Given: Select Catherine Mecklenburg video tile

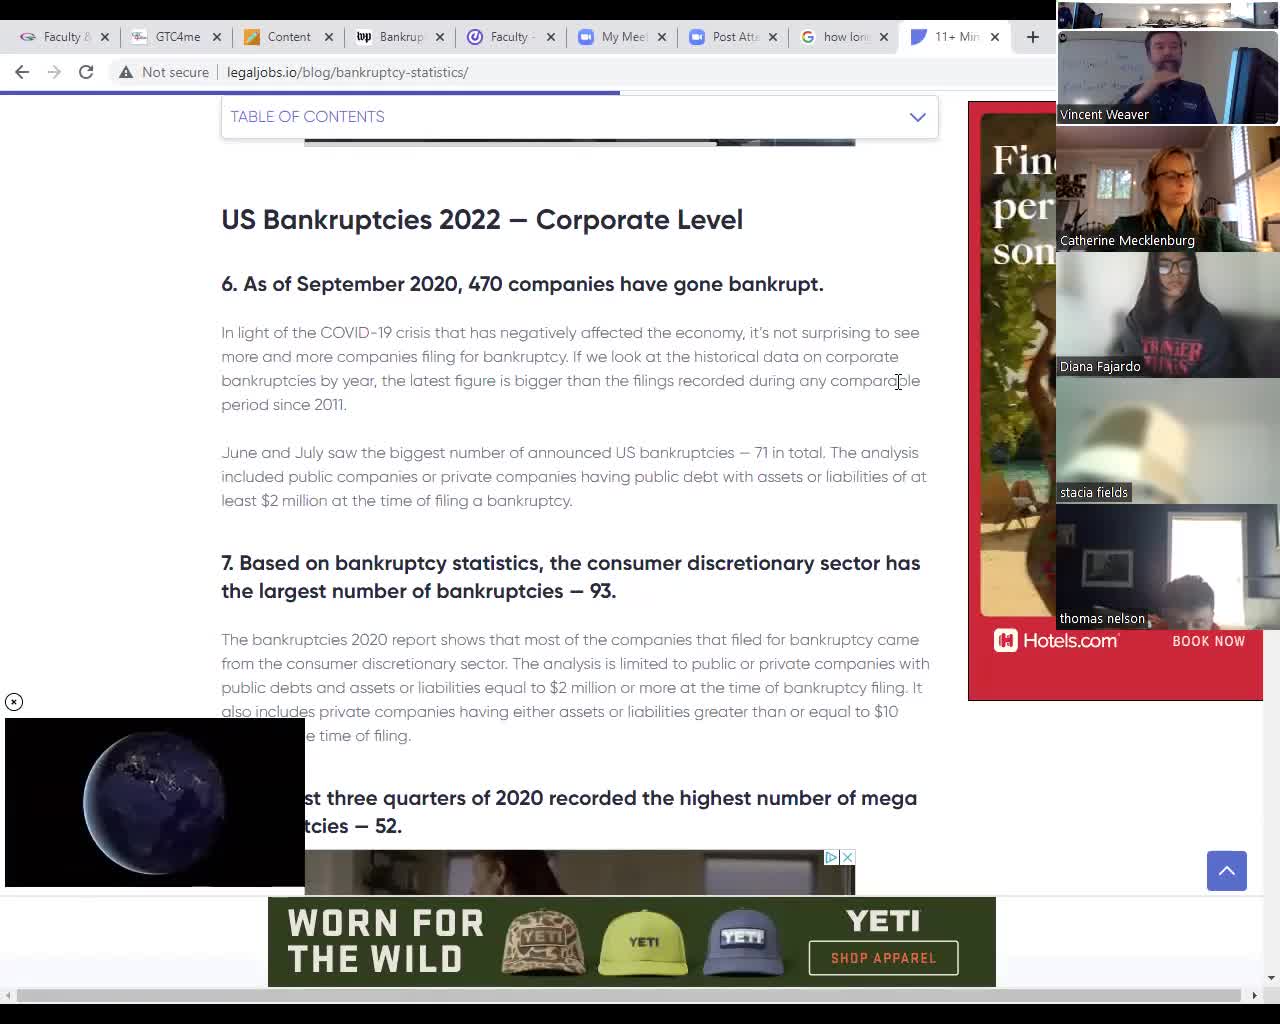Looking at the screenshot, I should (1168, 189).
